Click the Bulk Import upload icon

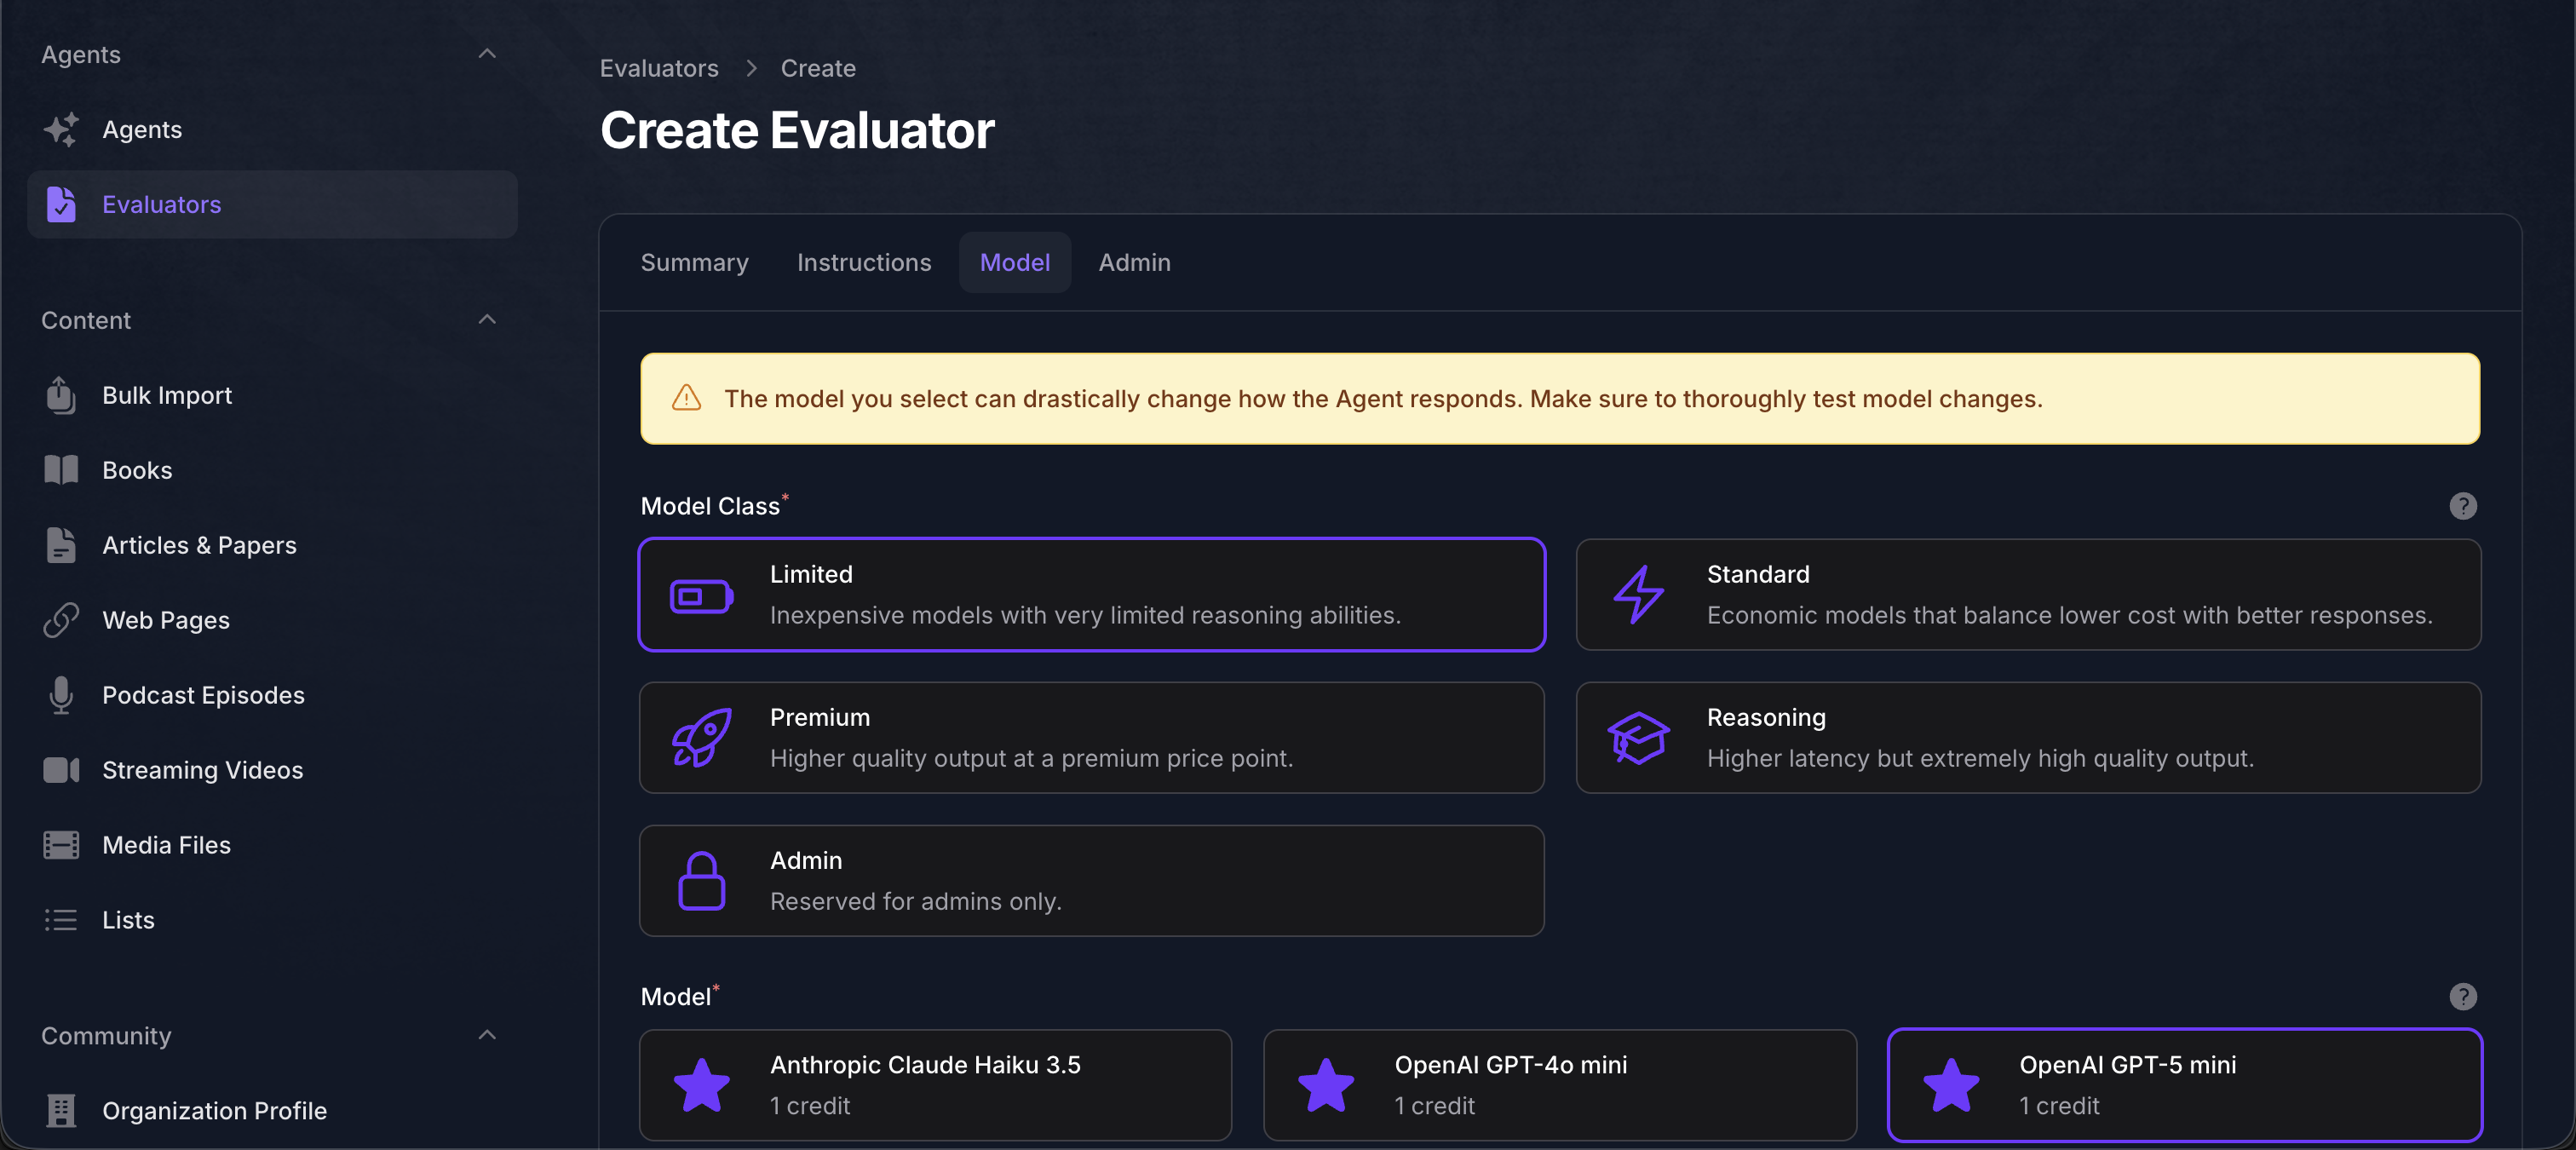[x=61, y=395]
